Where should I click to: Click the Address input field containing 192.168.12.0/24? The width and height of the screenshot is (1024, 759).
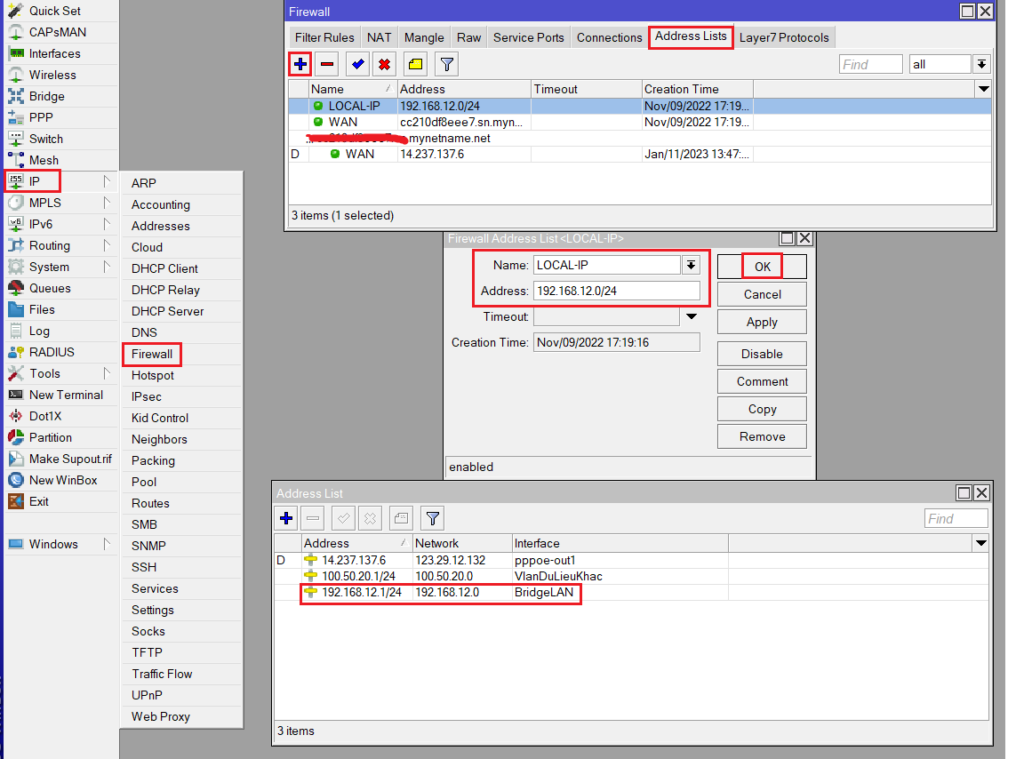pyautogui.click(x=616, y=291)
